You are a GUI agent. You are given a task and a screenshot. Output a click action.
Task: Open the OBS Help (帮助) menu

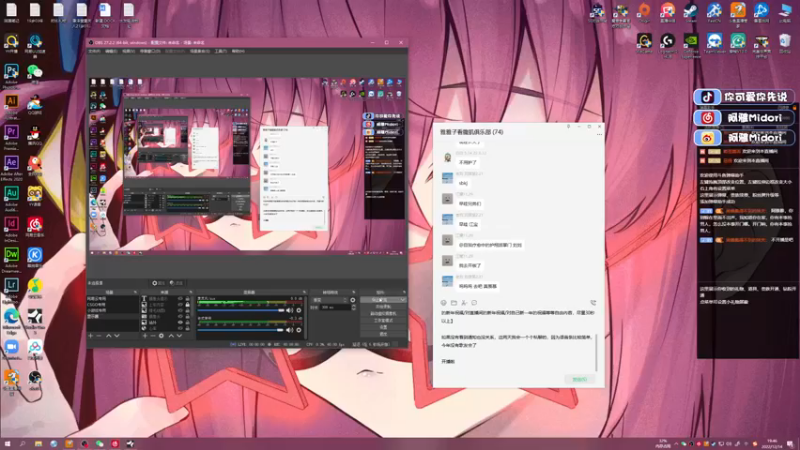(238, 51)
